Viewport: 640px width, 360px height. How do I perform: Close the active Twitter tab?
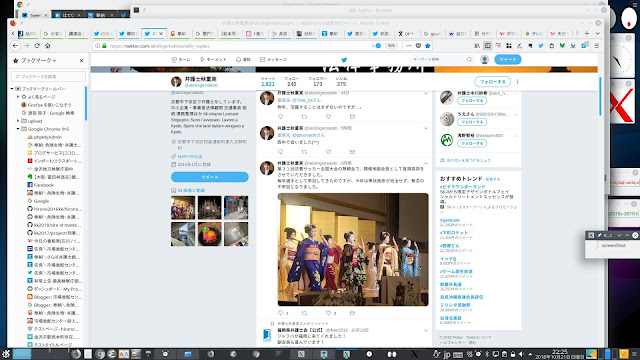coord(161,33)
